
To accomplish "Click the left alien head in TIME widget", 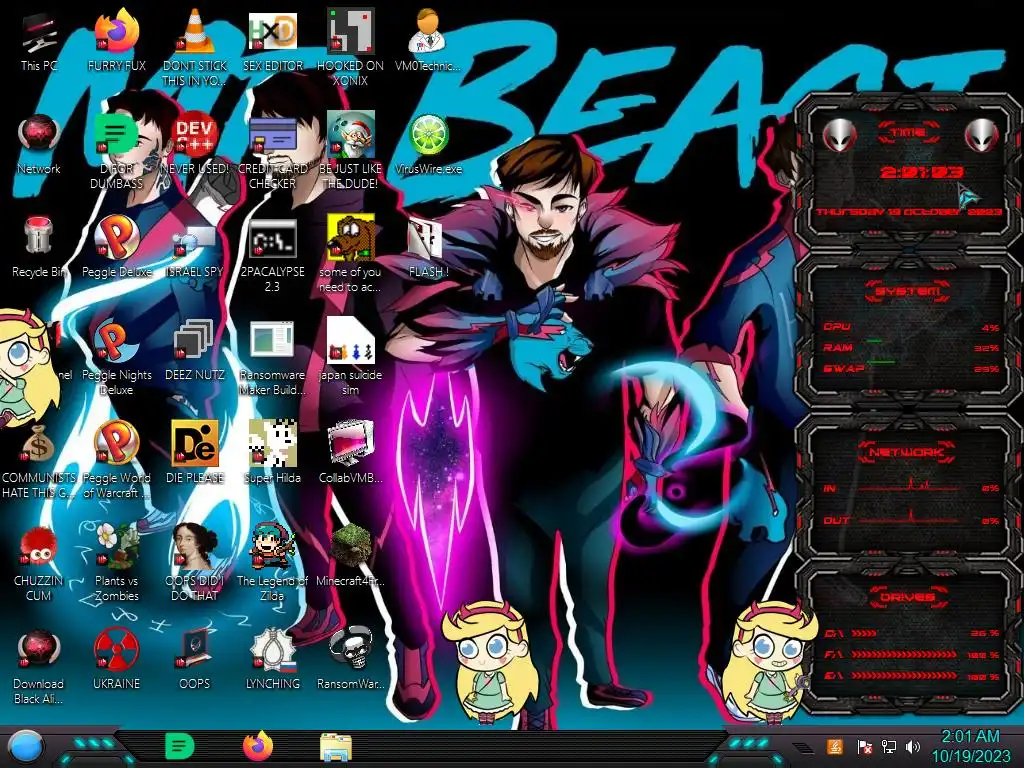I will click(x=839, y=136).
